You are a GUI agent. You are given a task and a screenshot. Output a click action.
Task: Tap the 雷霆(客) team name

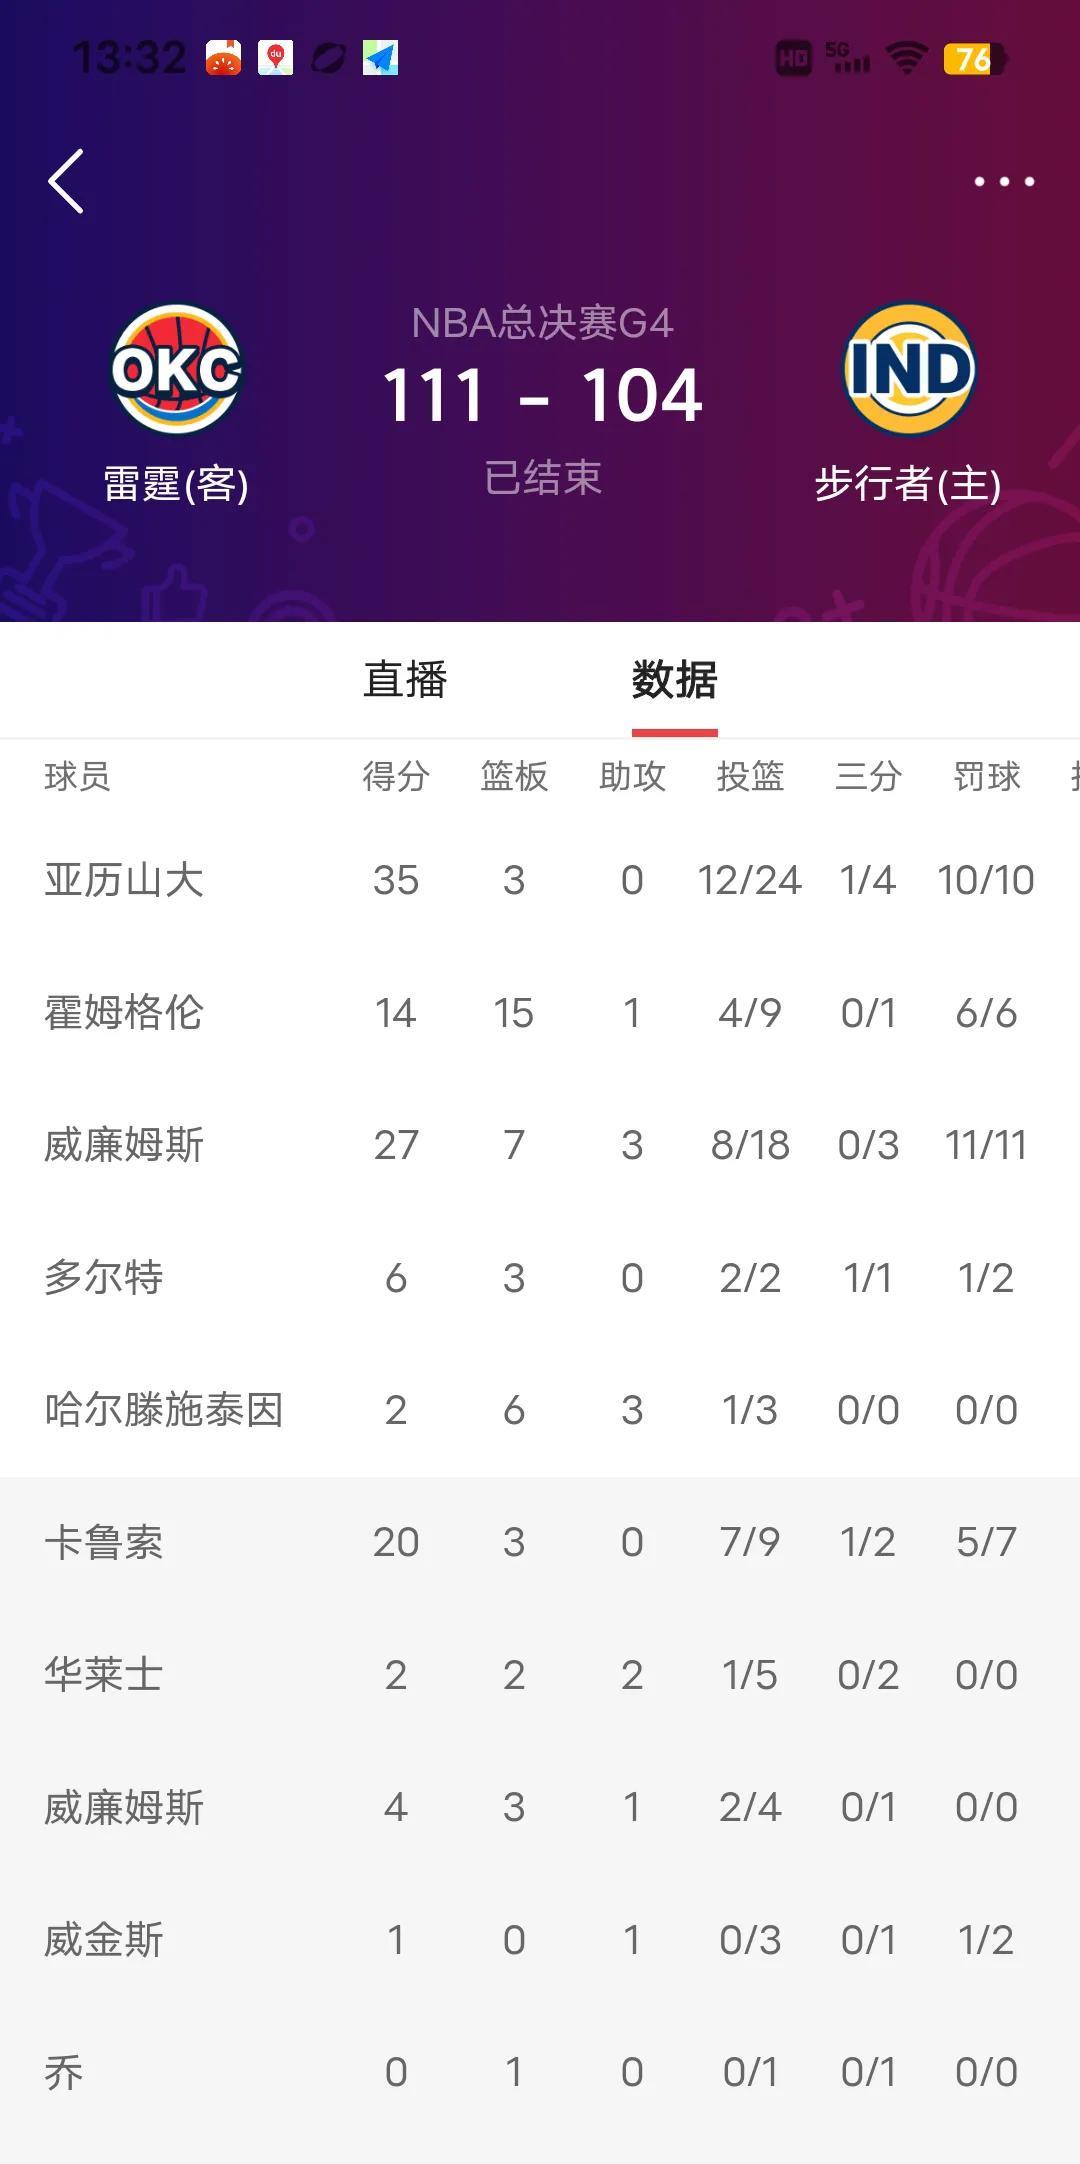pyautogui.click(x=176, y=484)
